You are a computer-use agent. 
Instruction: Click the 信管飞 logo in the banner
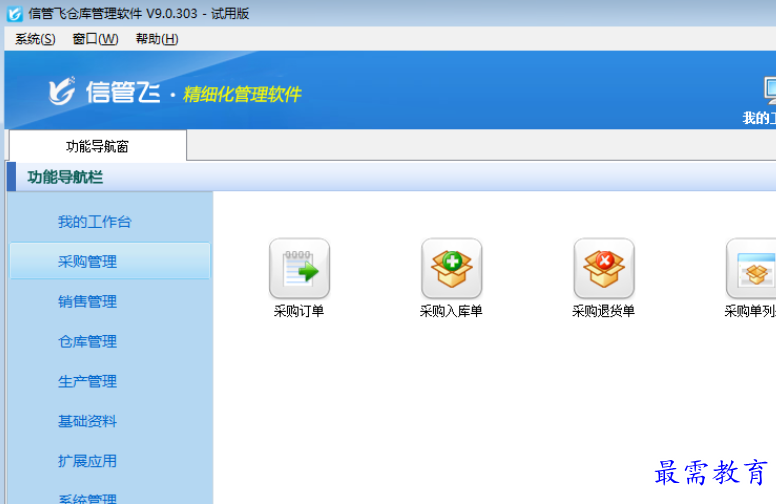(x=104, y=92)
